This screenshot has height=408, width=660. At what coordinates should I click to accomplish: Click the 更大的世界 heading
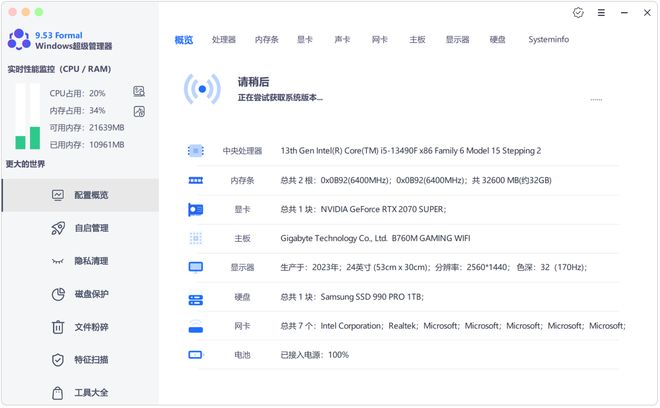(25, 164)
